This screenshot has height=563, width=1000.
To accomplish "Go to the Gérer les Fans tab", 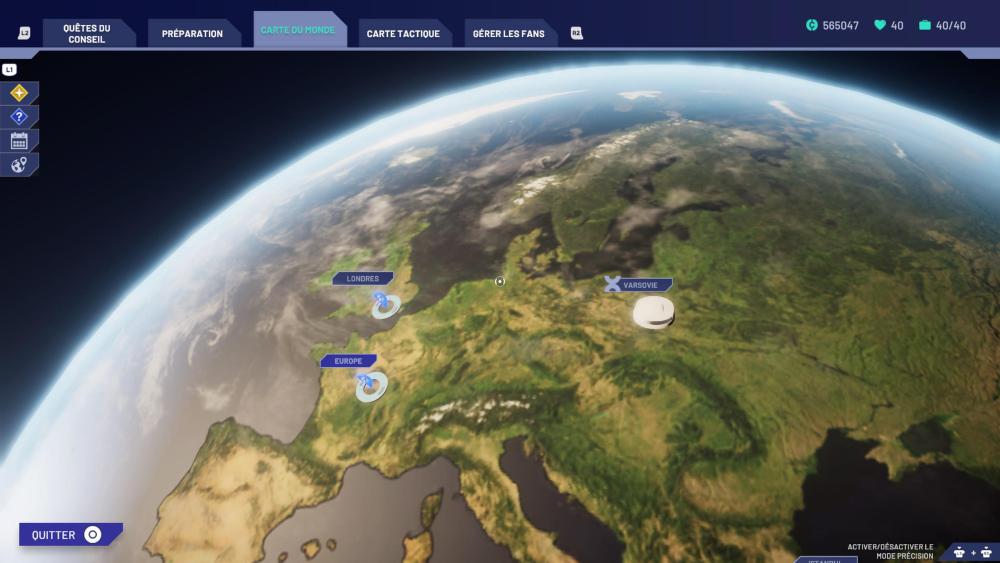I will pos(510,33).
